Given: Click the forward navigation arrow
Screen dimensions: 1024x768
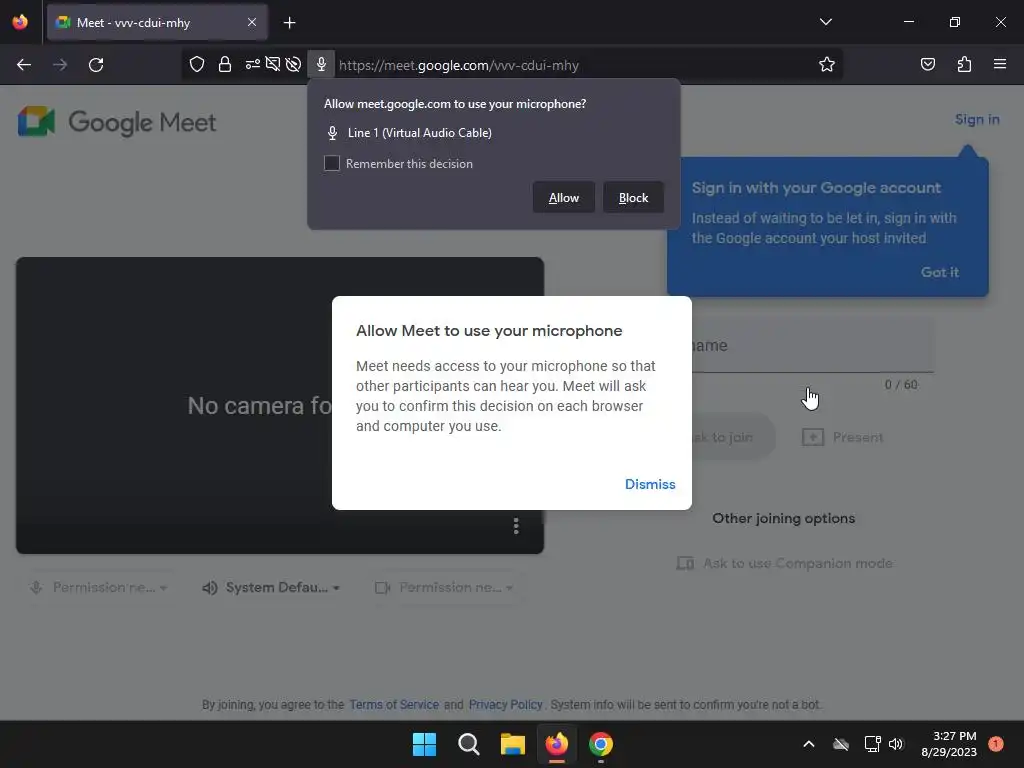Looking at the screenshot, I should [x=60, y=65].
